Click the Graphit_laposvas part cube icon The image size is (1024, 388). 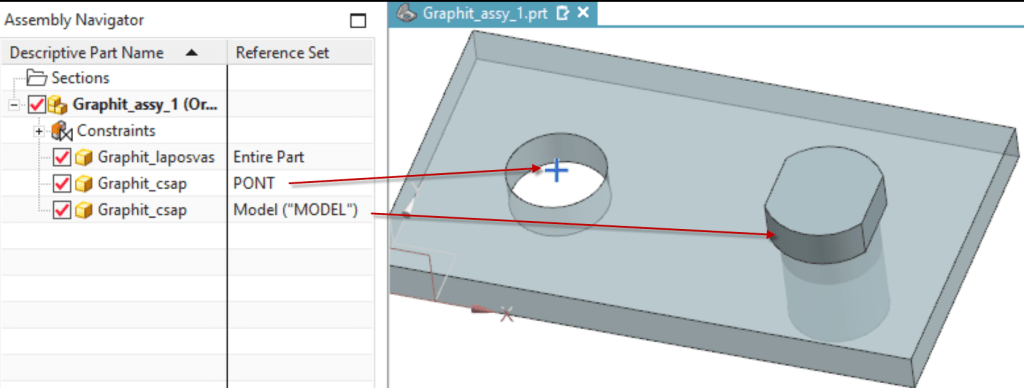pos(82,157)
